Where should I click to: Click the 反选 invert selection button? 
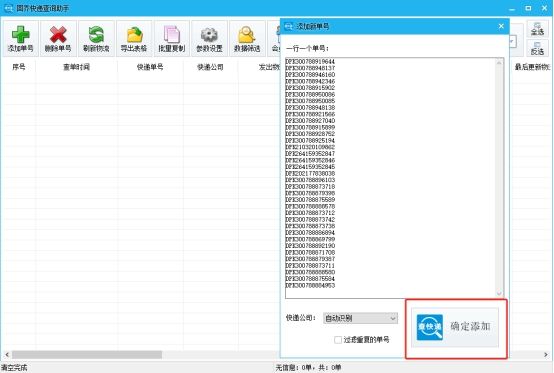point(537,48)
